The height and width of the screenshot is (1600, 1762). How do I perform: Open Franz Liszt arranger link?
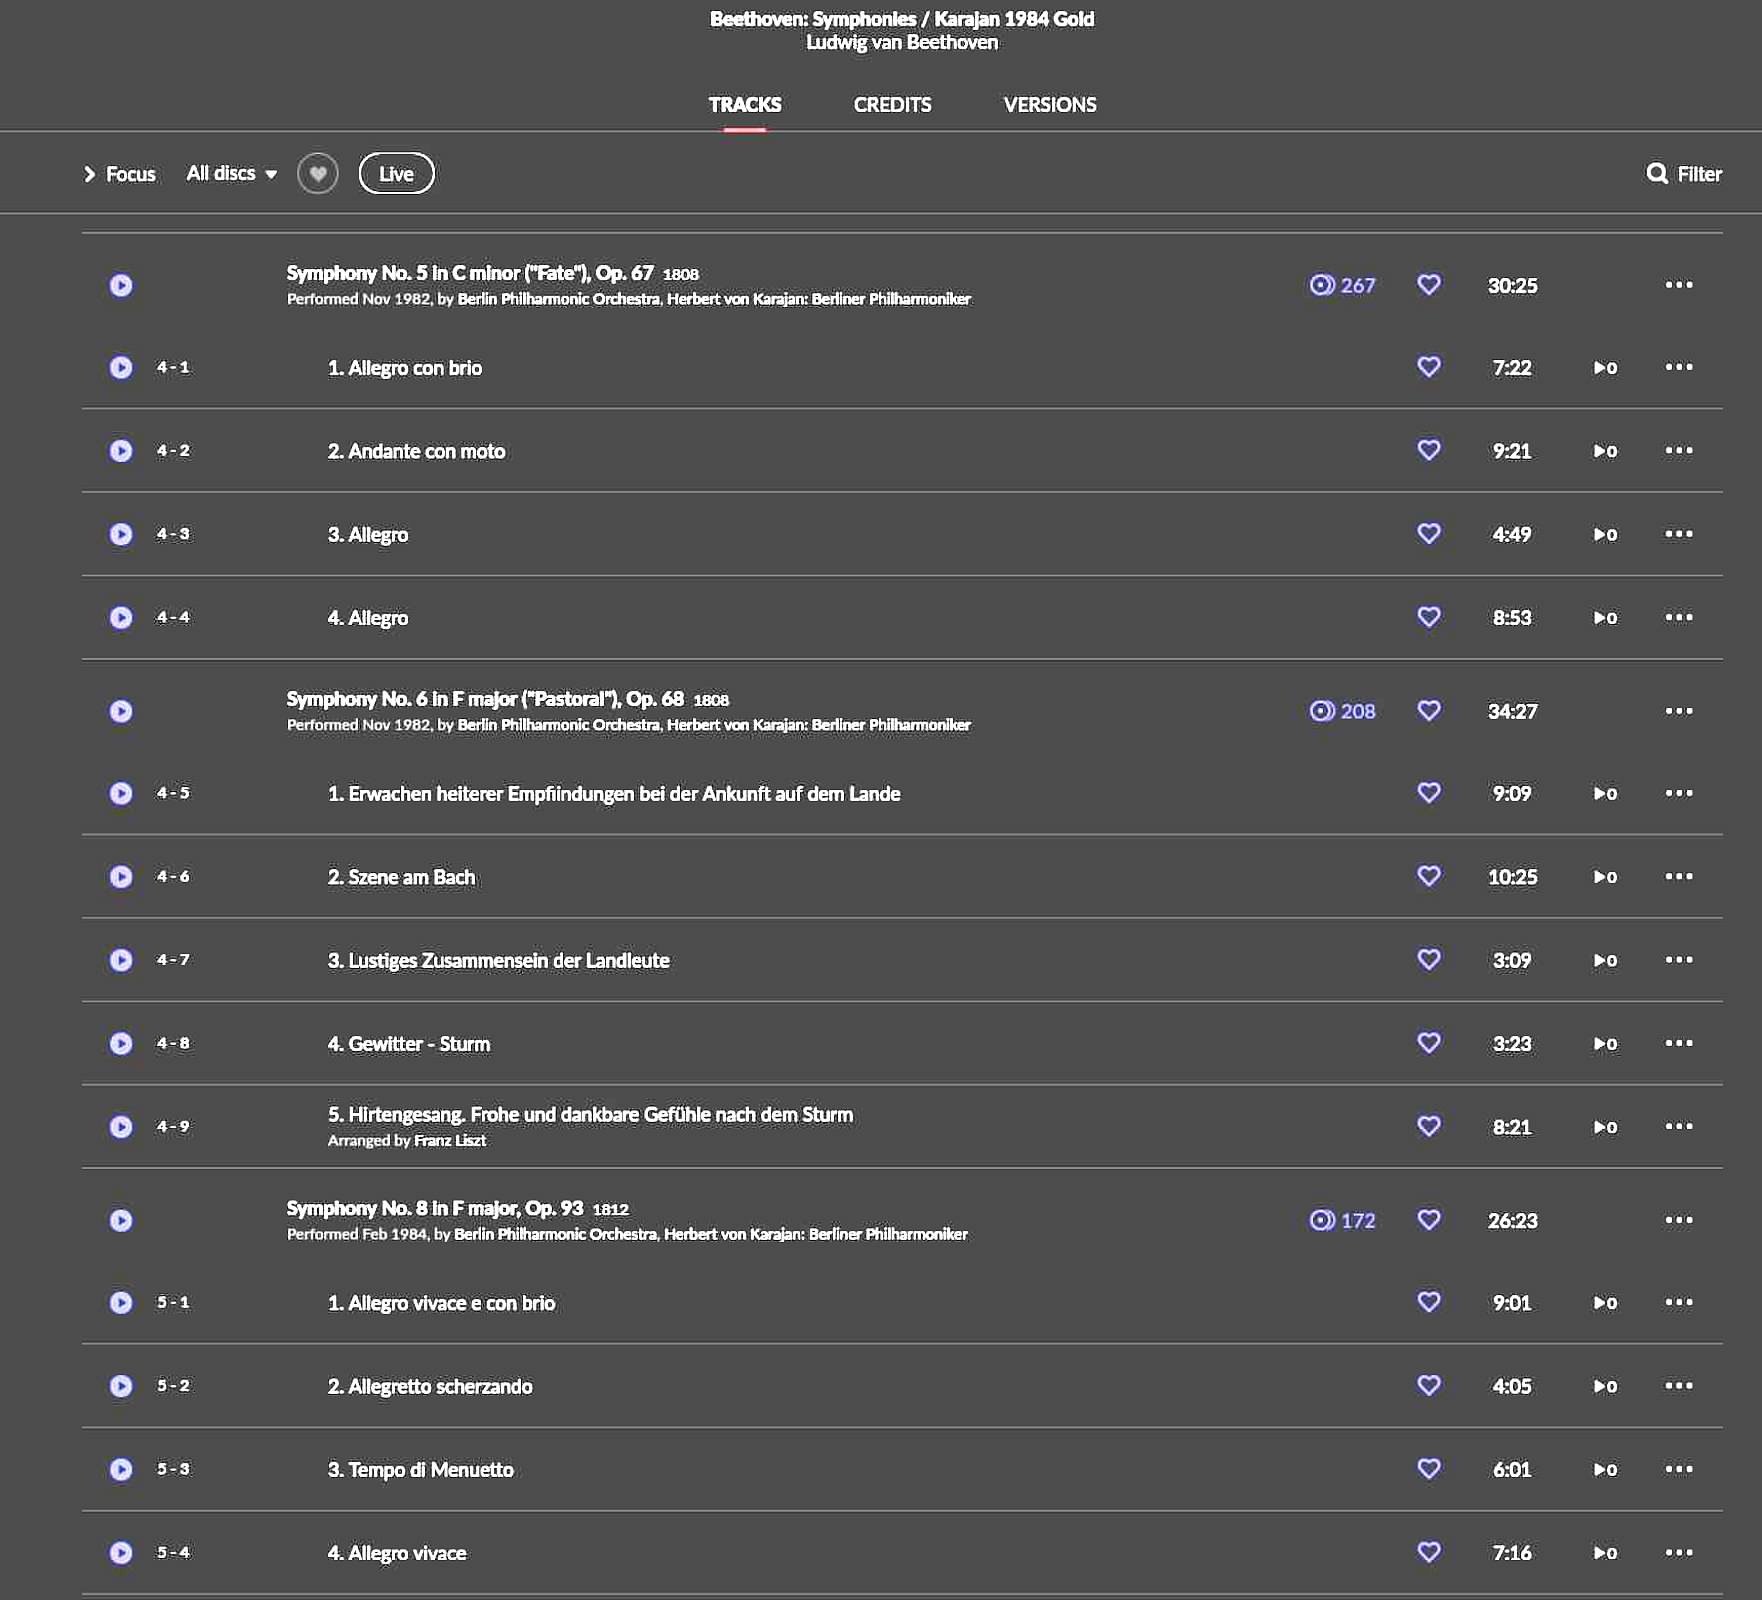click(x=450, y=1141)
